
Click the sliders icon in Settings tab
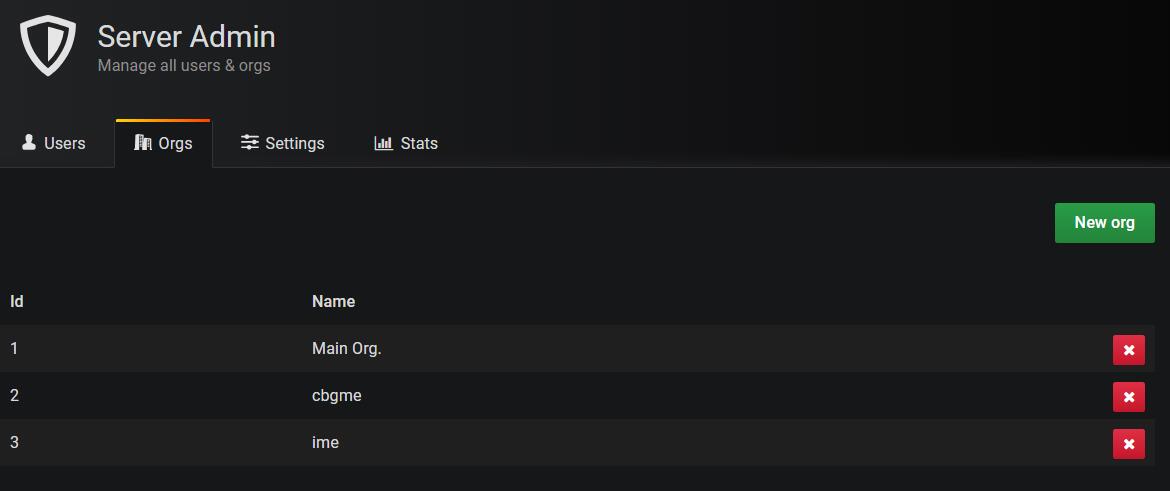250,143
